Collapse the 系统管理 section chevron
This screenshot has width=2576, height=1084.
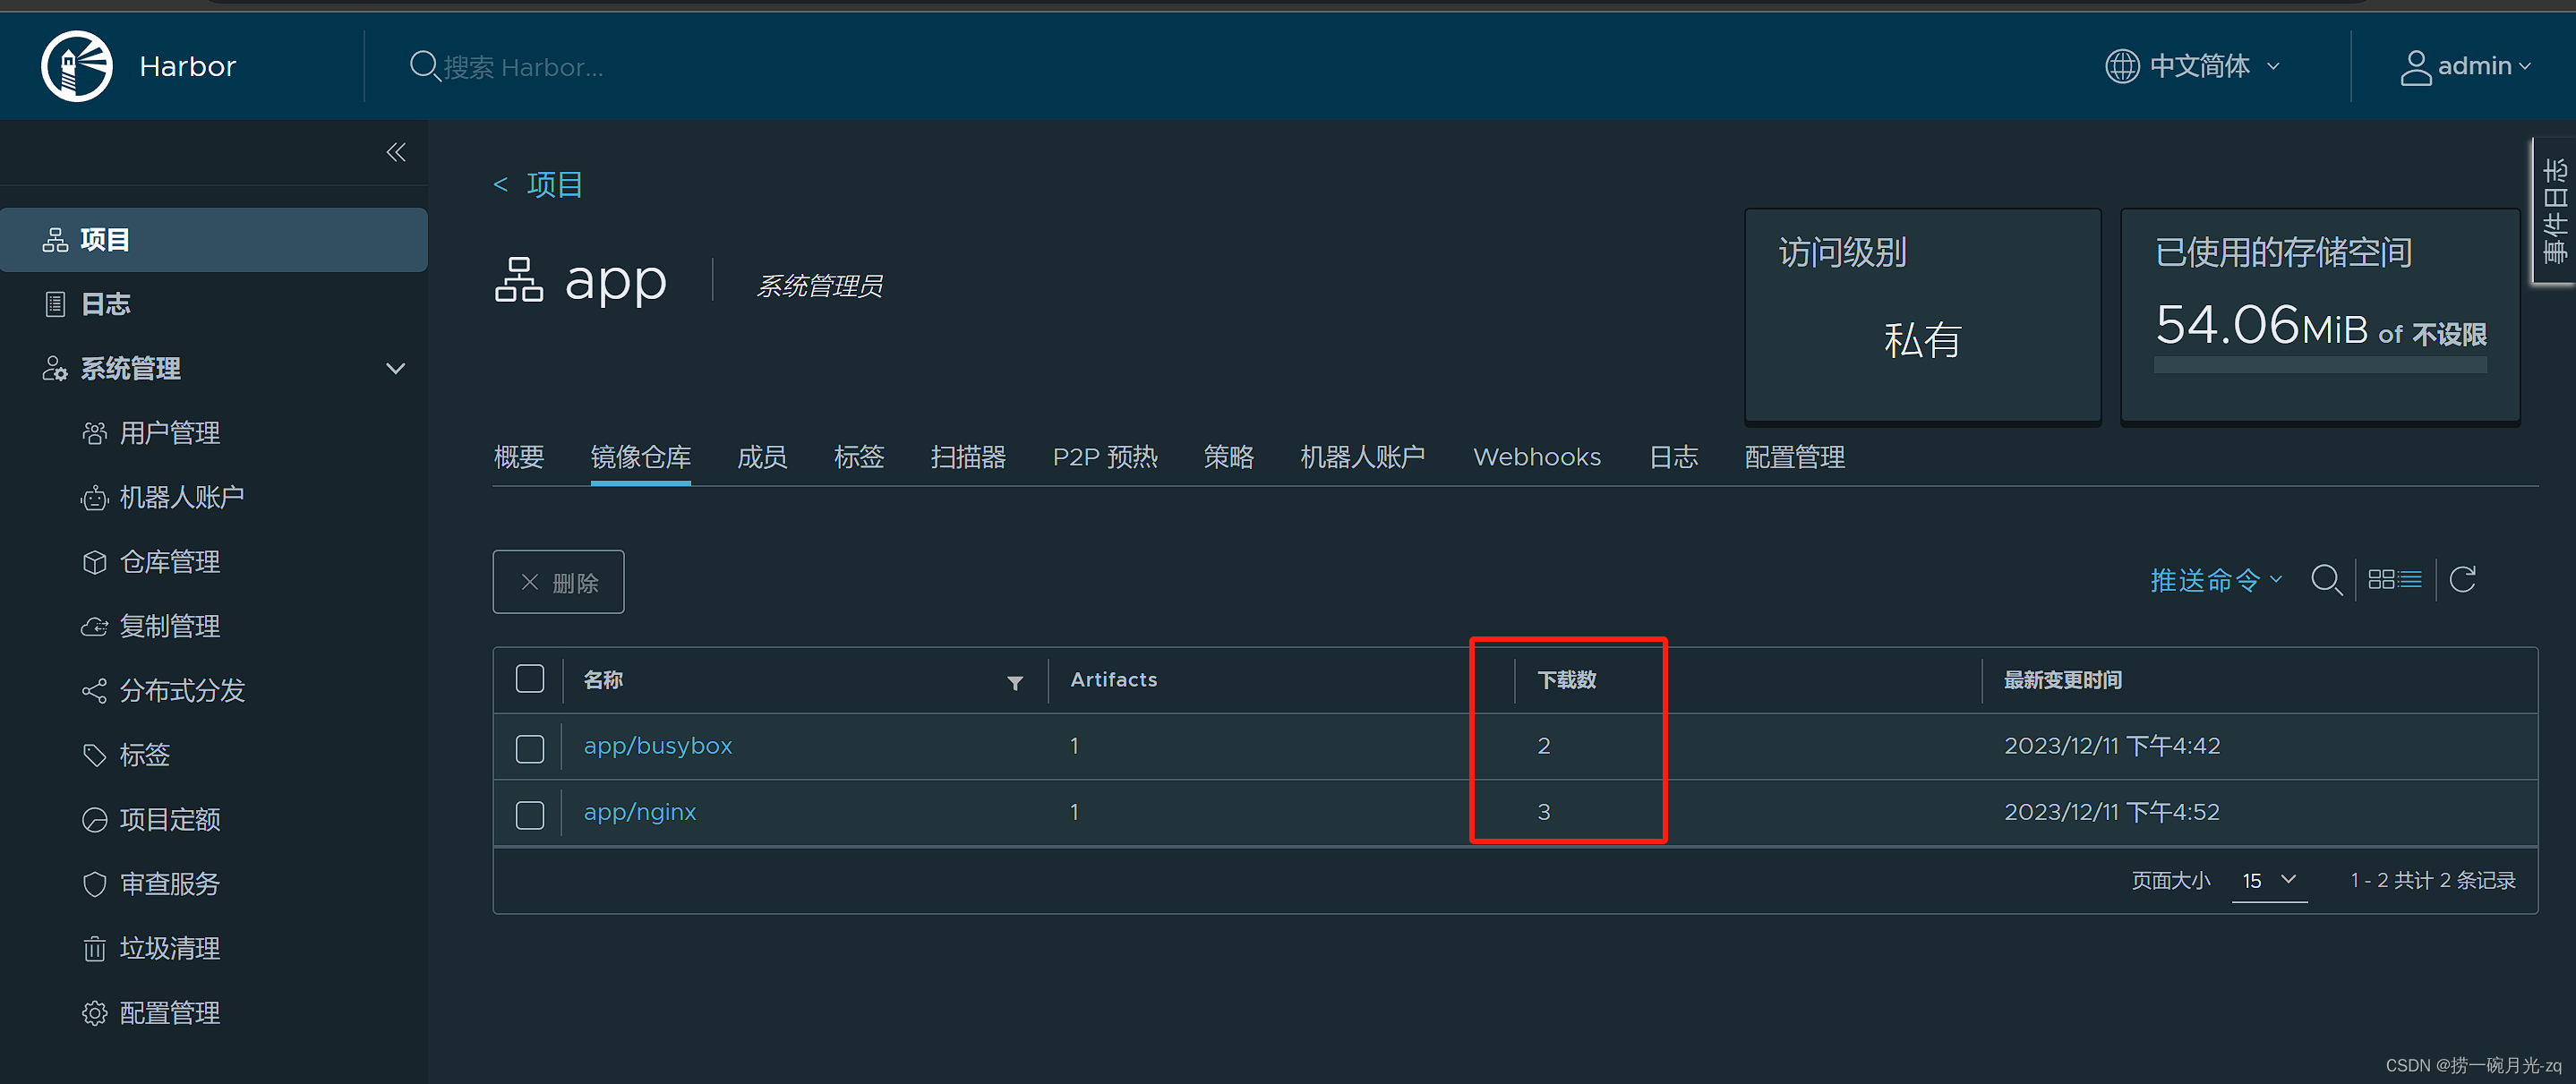click(396, 369)
